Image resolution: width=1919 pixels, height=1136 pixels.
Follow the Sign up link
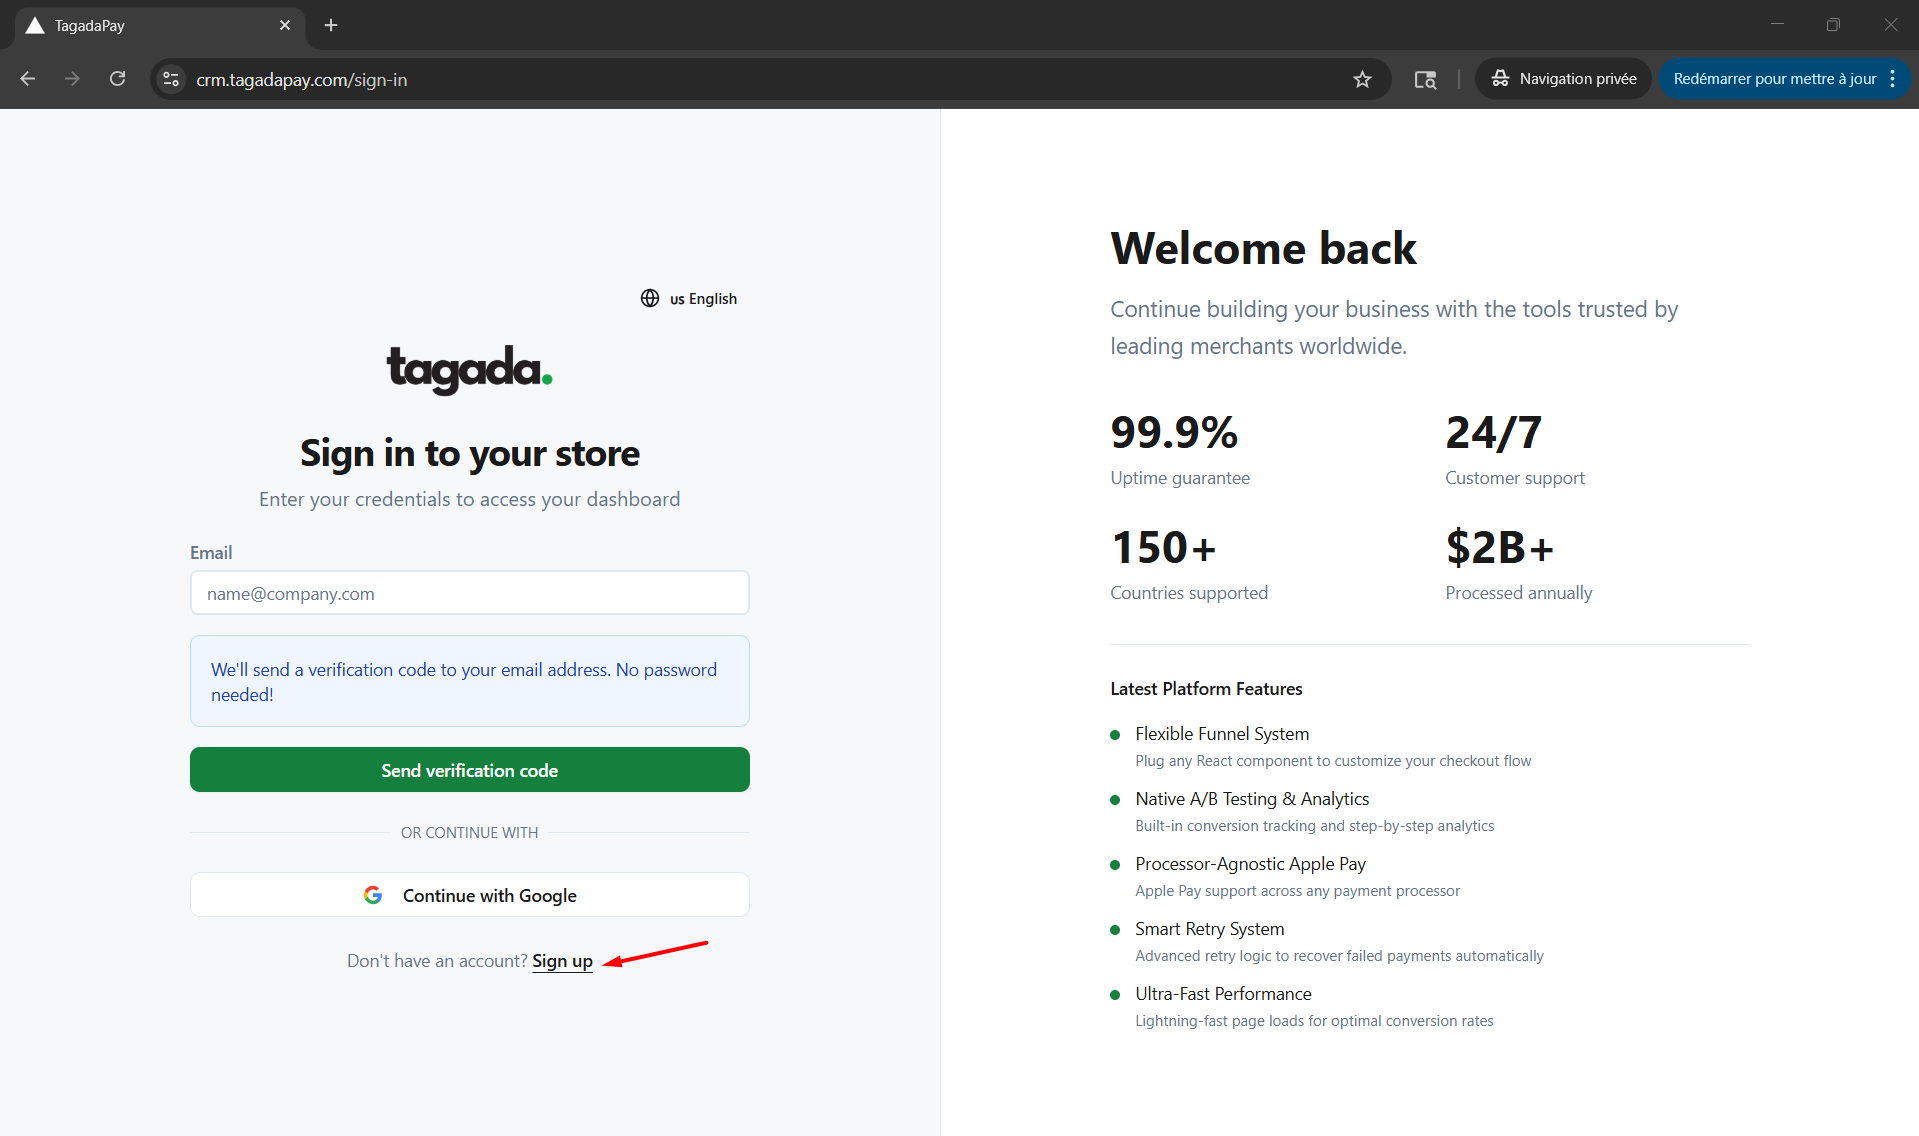coord(562,961)
